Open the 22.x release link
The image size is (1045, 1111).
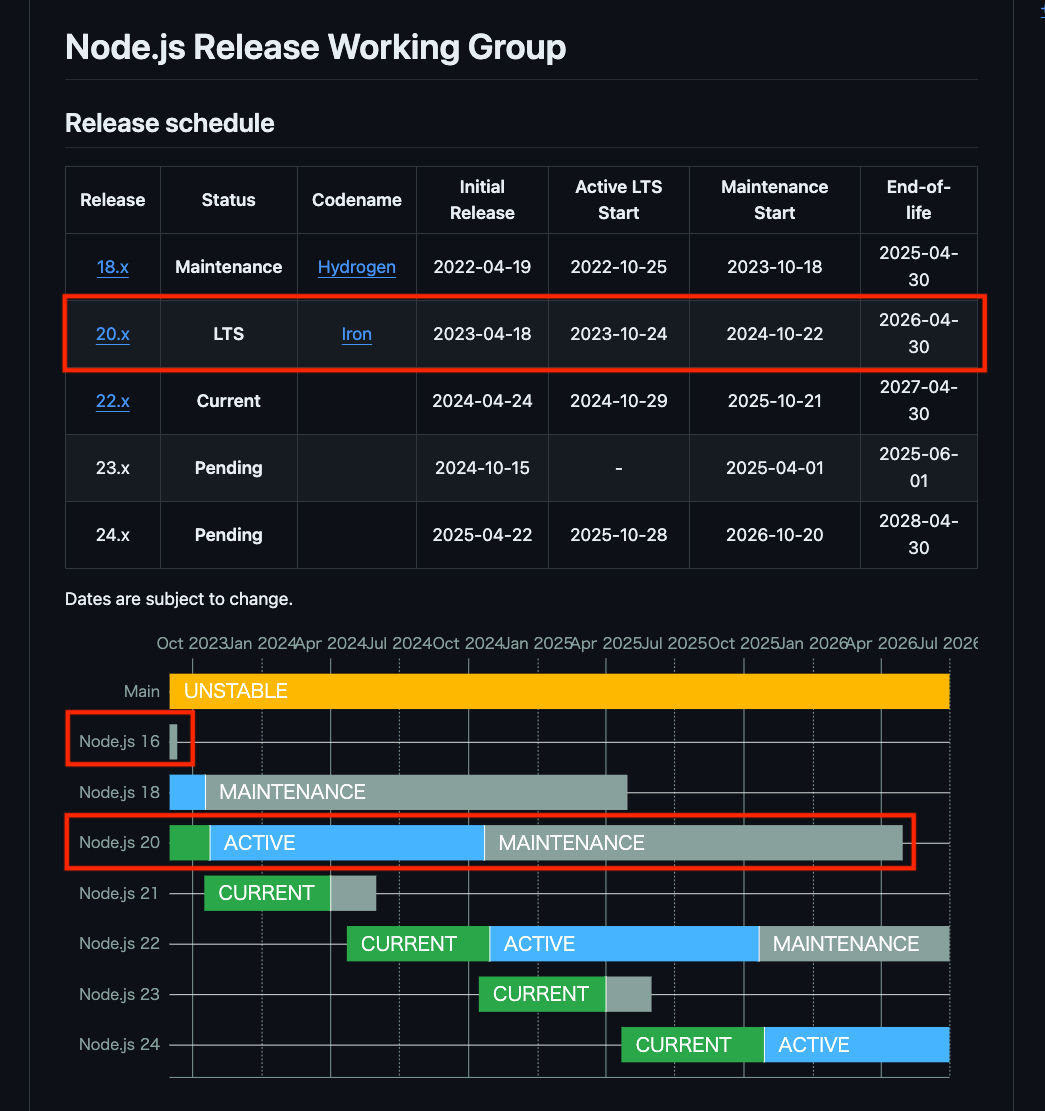pos(113,401)
